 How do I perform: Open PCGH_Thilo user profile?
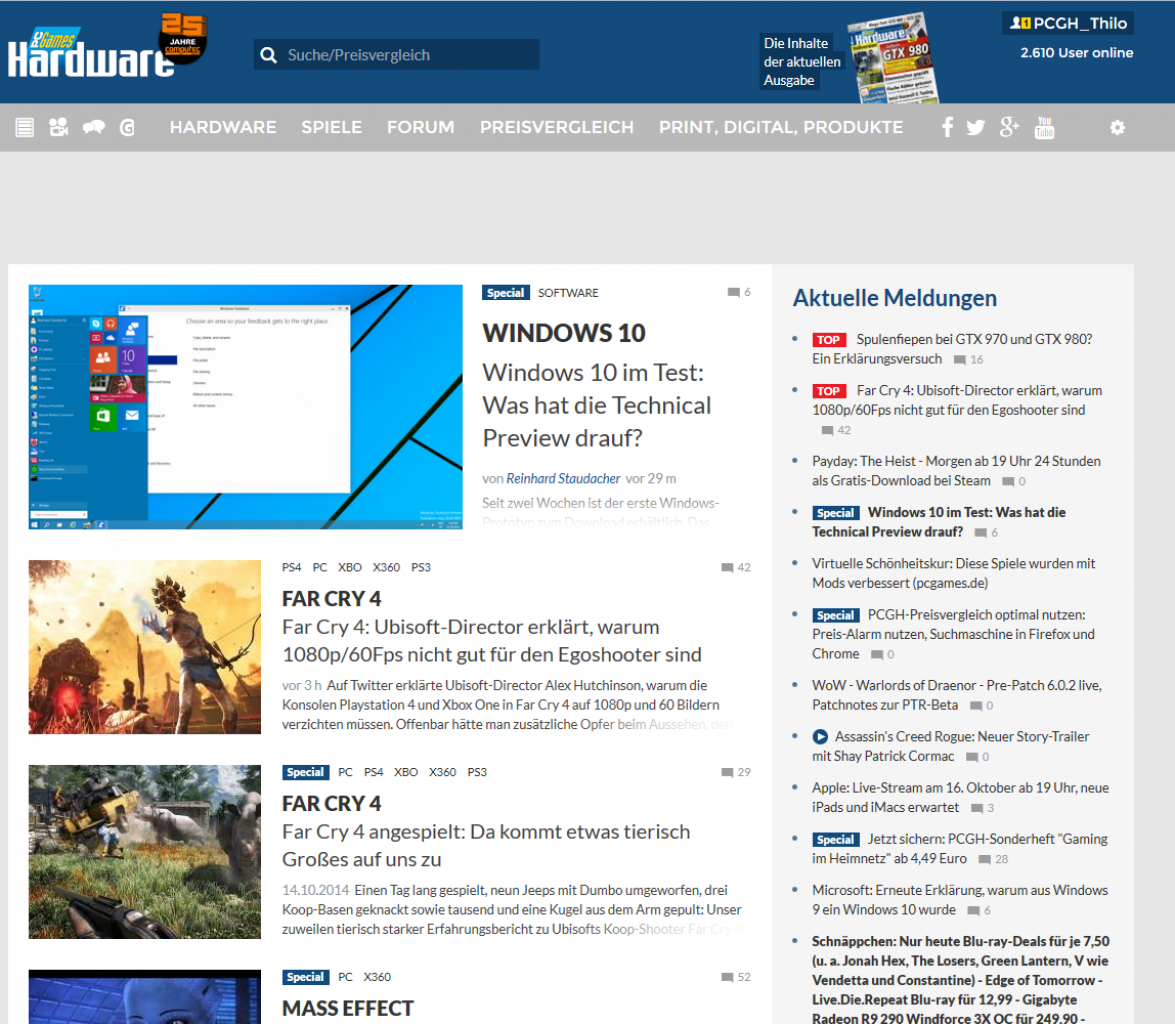click(1080, 23)
